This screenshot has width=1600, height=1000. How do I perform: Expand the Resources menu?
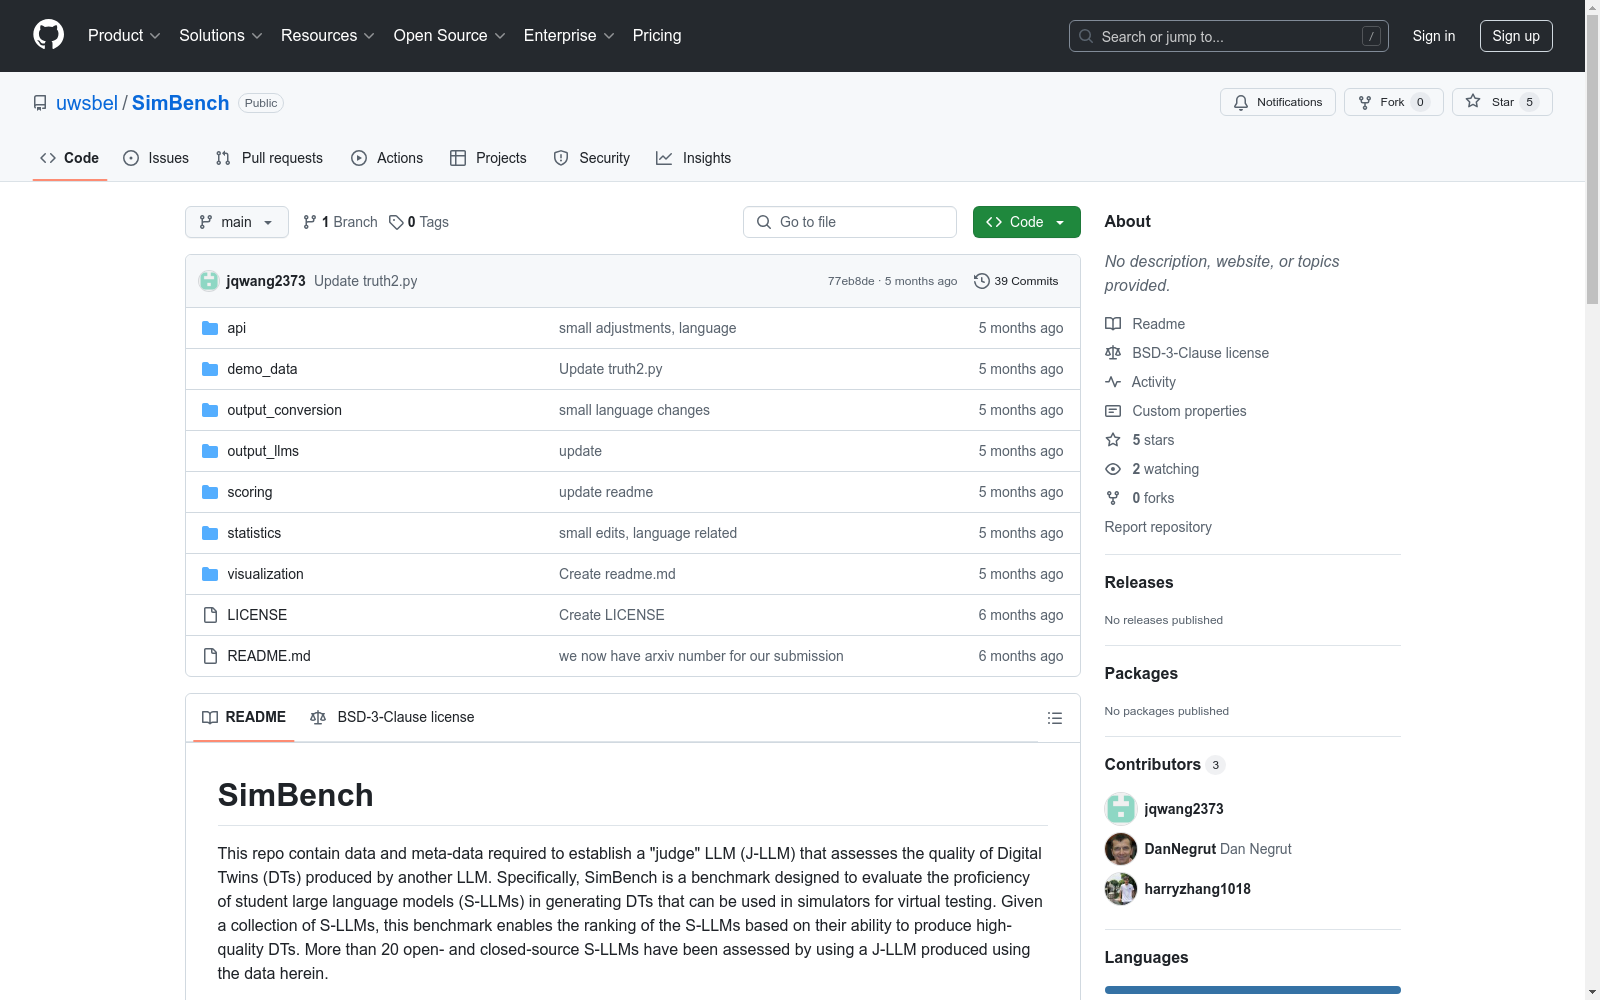pos(328,35)
